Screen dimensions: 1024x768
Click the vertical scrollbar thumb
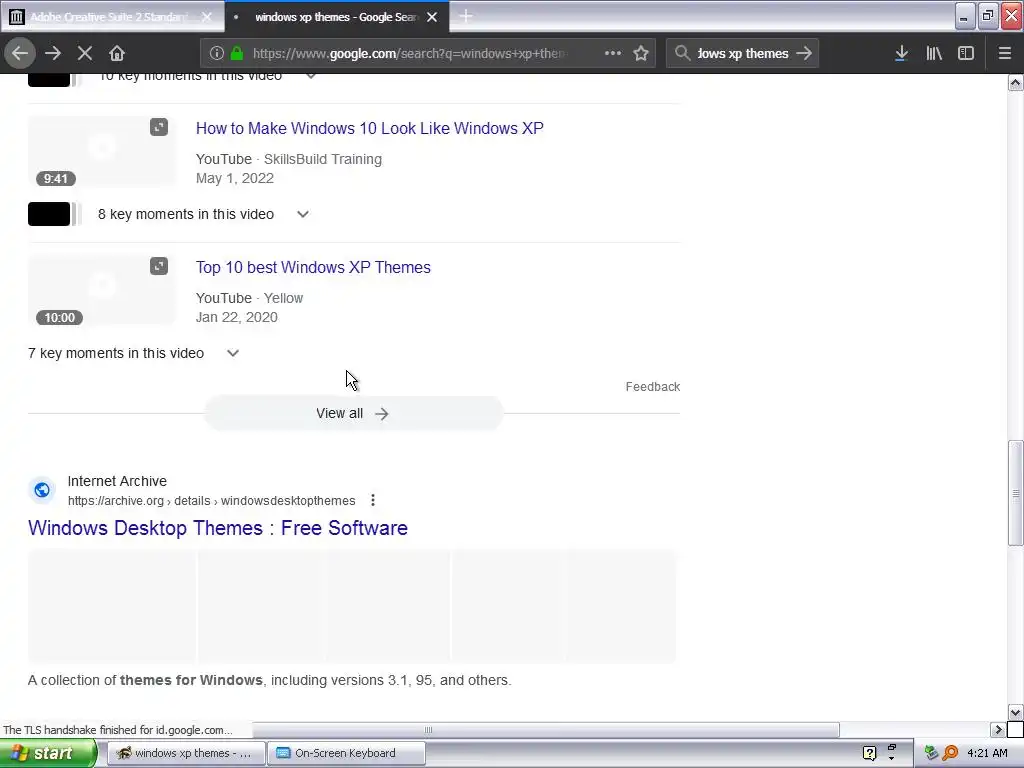pyautogui.click(x=1016, y=493)
